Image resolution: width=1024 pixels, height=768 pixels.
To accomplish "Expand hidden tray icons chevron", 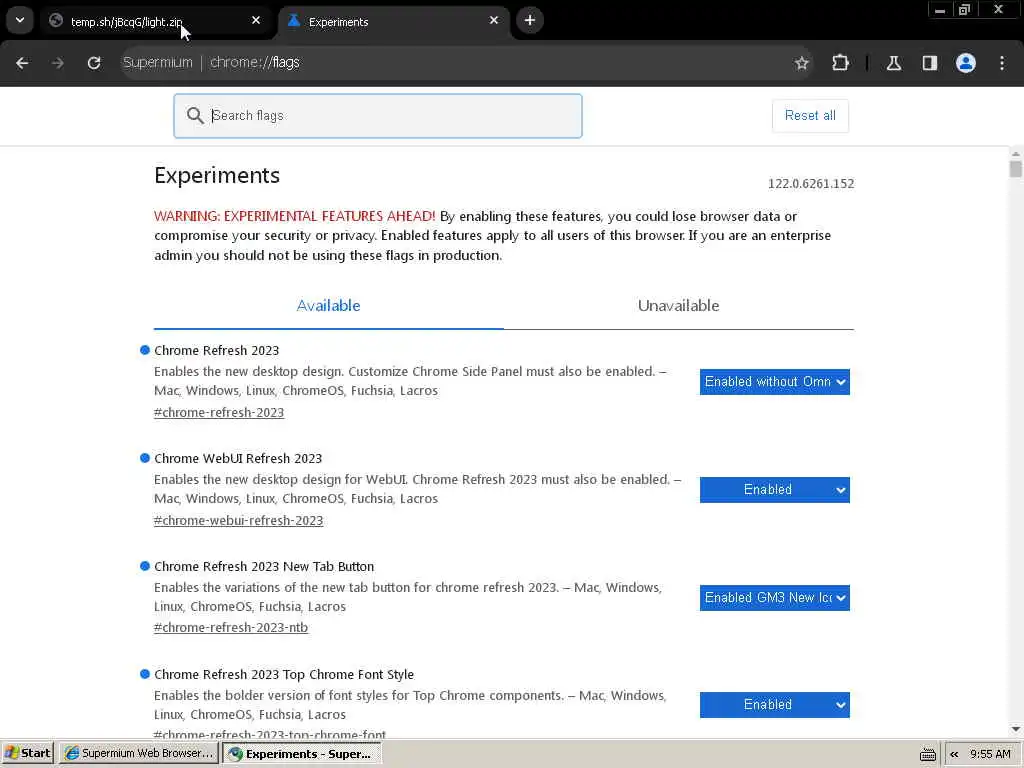I will pos(954,754).
